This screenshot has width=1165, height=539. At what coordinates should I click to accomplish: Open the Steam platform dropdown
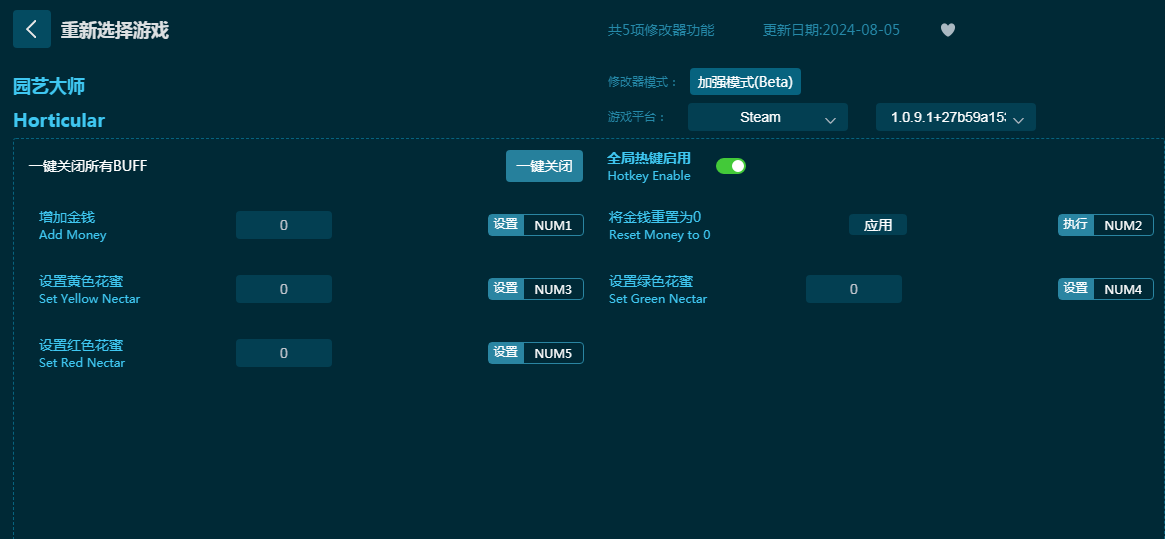(x=767, y=117)
